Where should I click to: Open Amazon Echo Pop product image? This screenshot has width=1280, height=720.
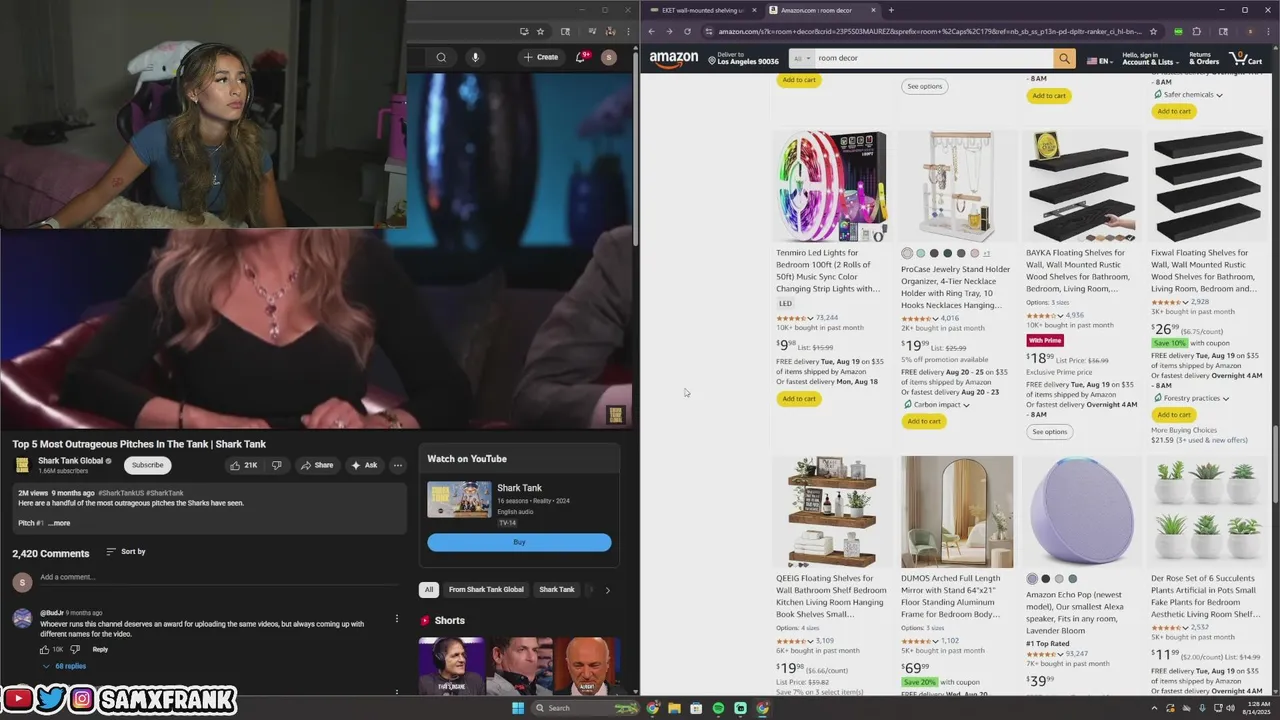[x=1081, y=512]
